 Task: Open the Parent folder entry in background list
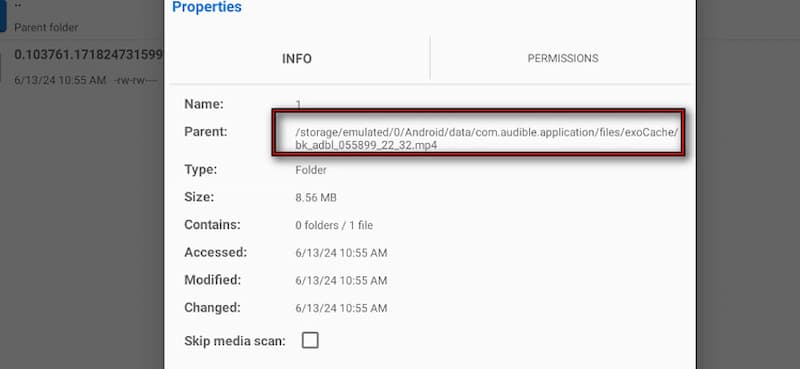(46, 28)
